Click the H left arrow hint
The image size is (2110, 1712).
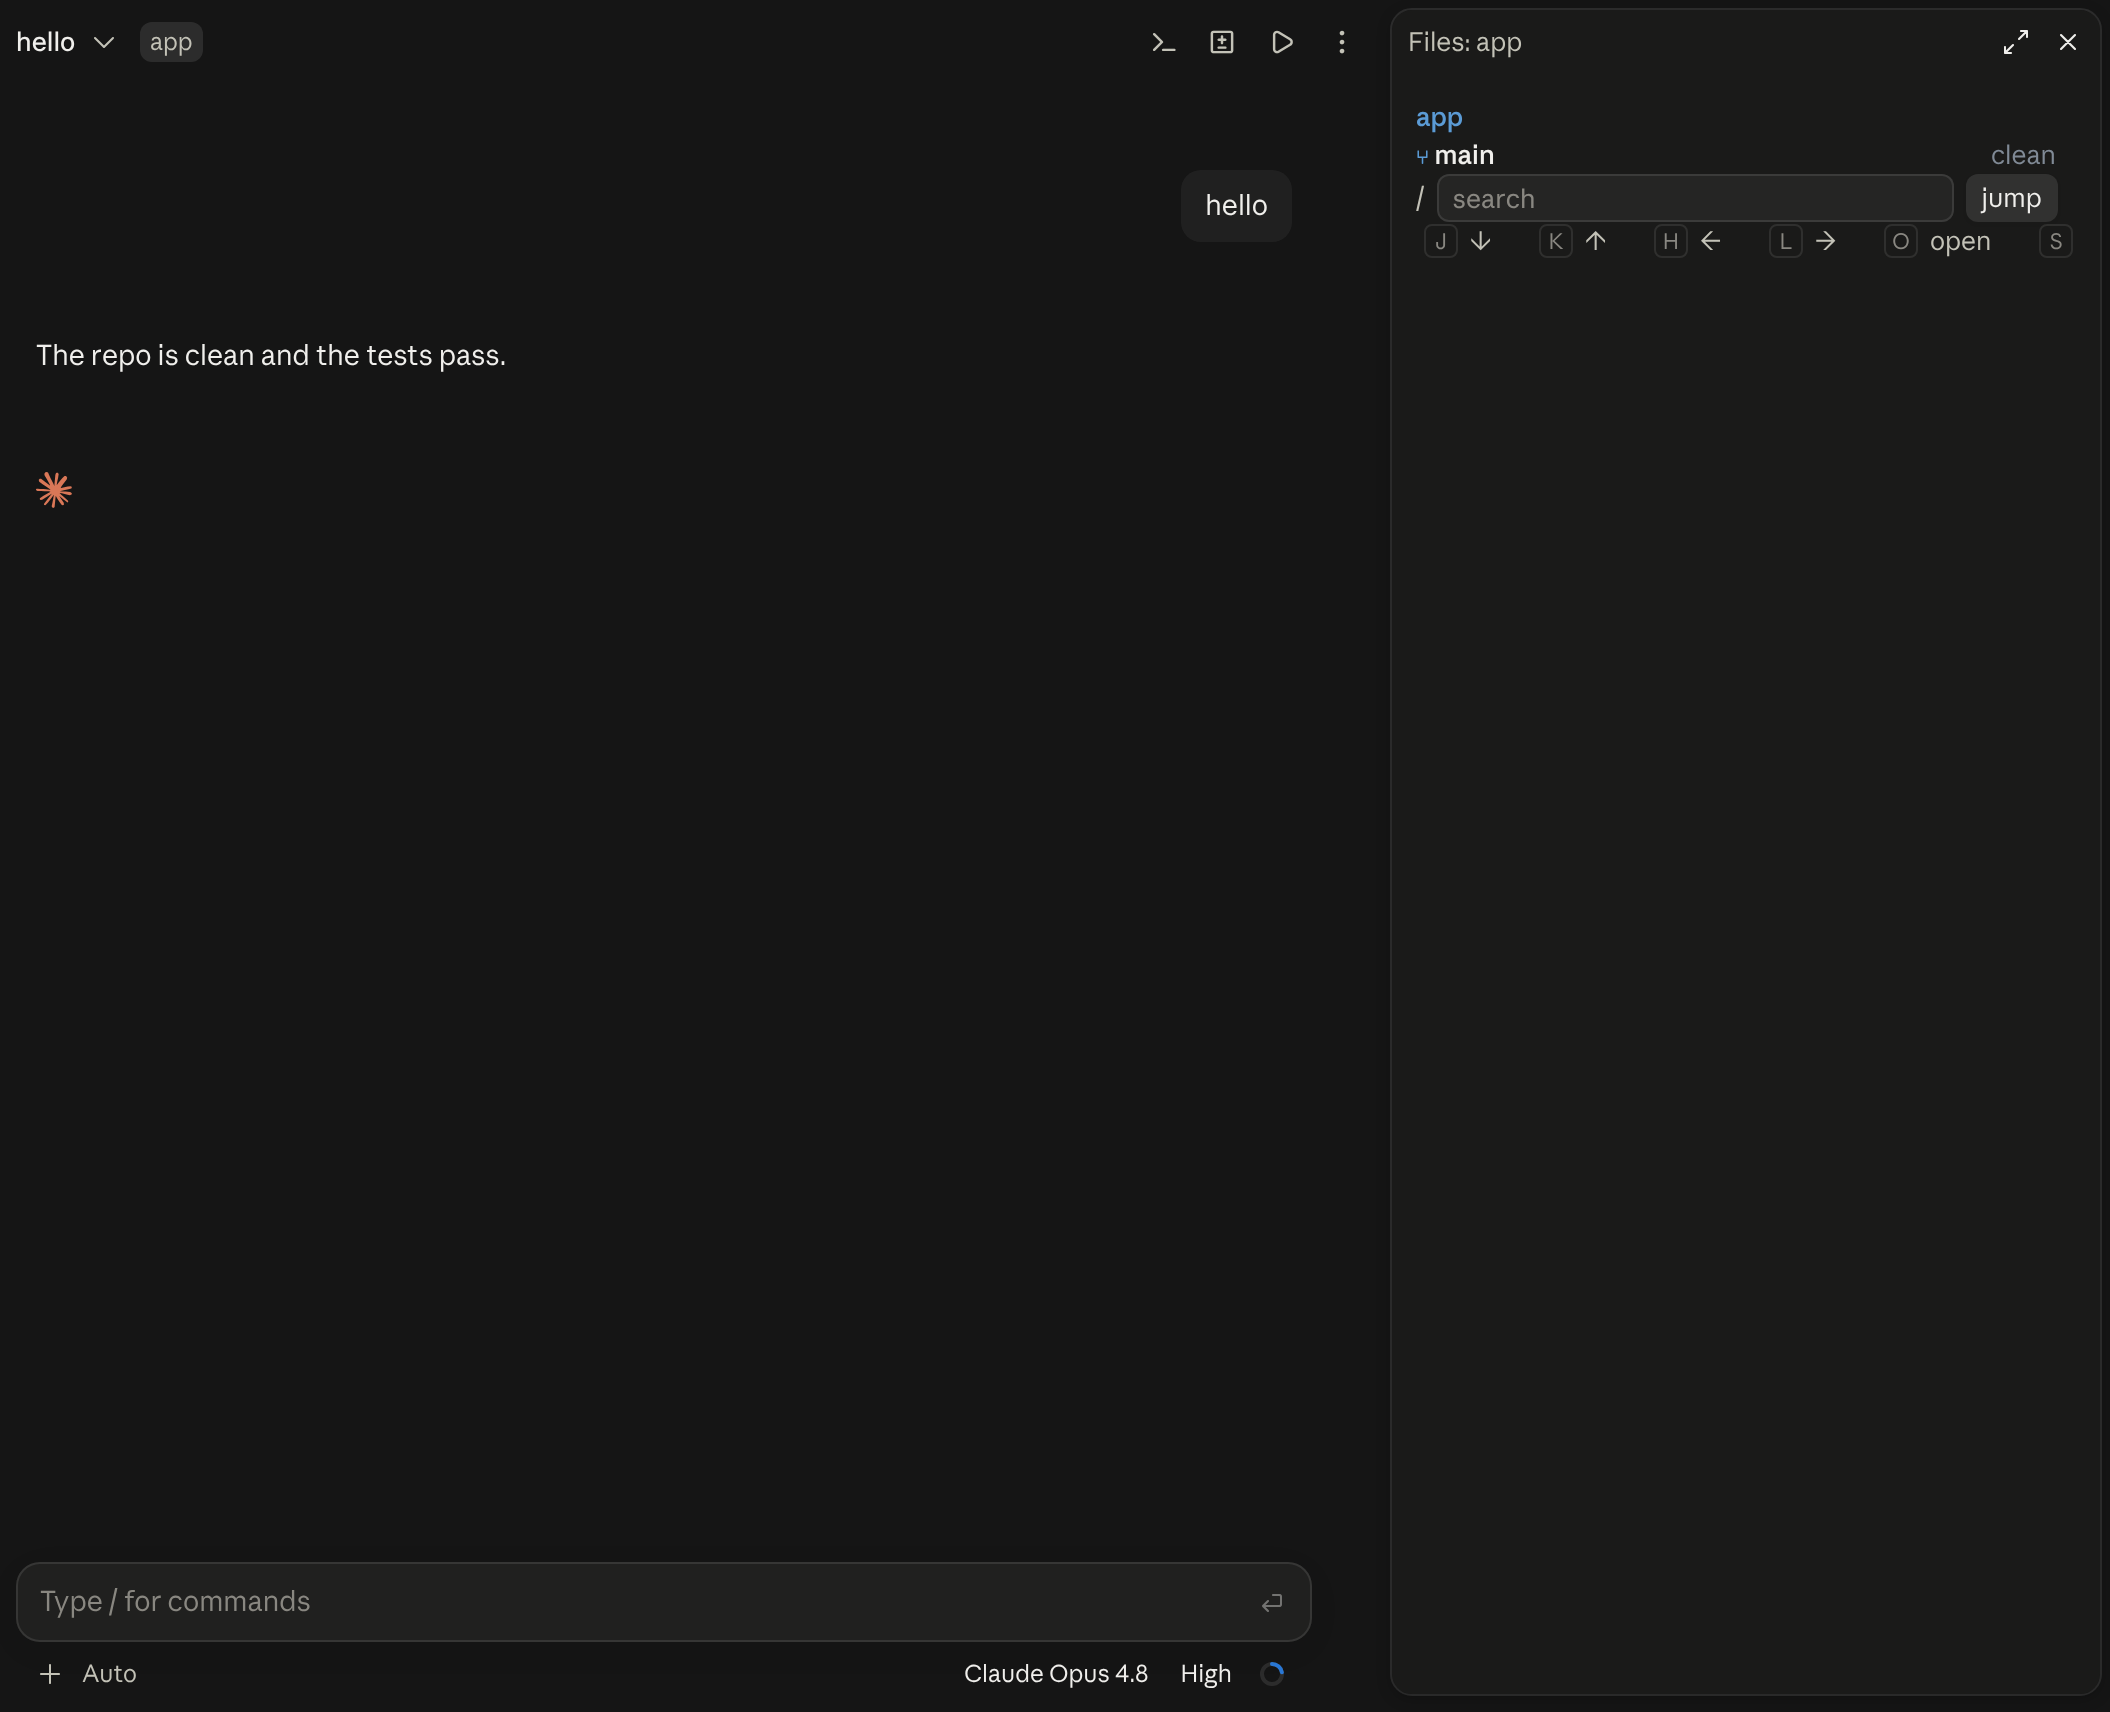pos(1689,241)
